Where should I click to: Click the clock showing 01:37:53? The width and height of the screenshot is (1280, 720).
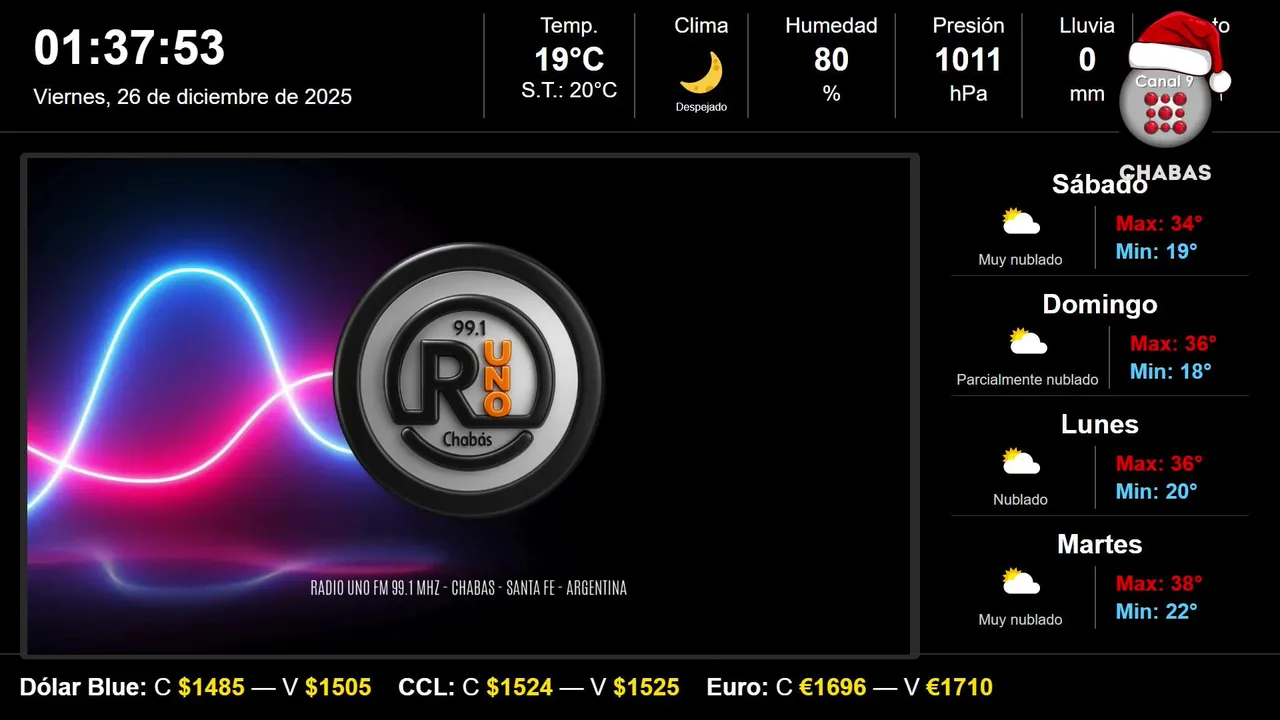(x=130, y=48)
